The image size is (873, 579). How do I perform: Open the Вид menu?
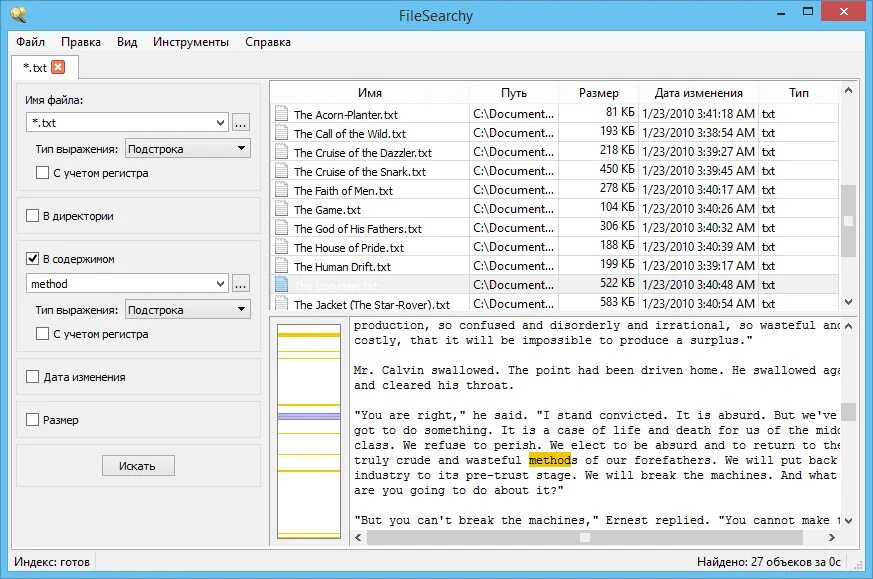(x=127, y=42)
